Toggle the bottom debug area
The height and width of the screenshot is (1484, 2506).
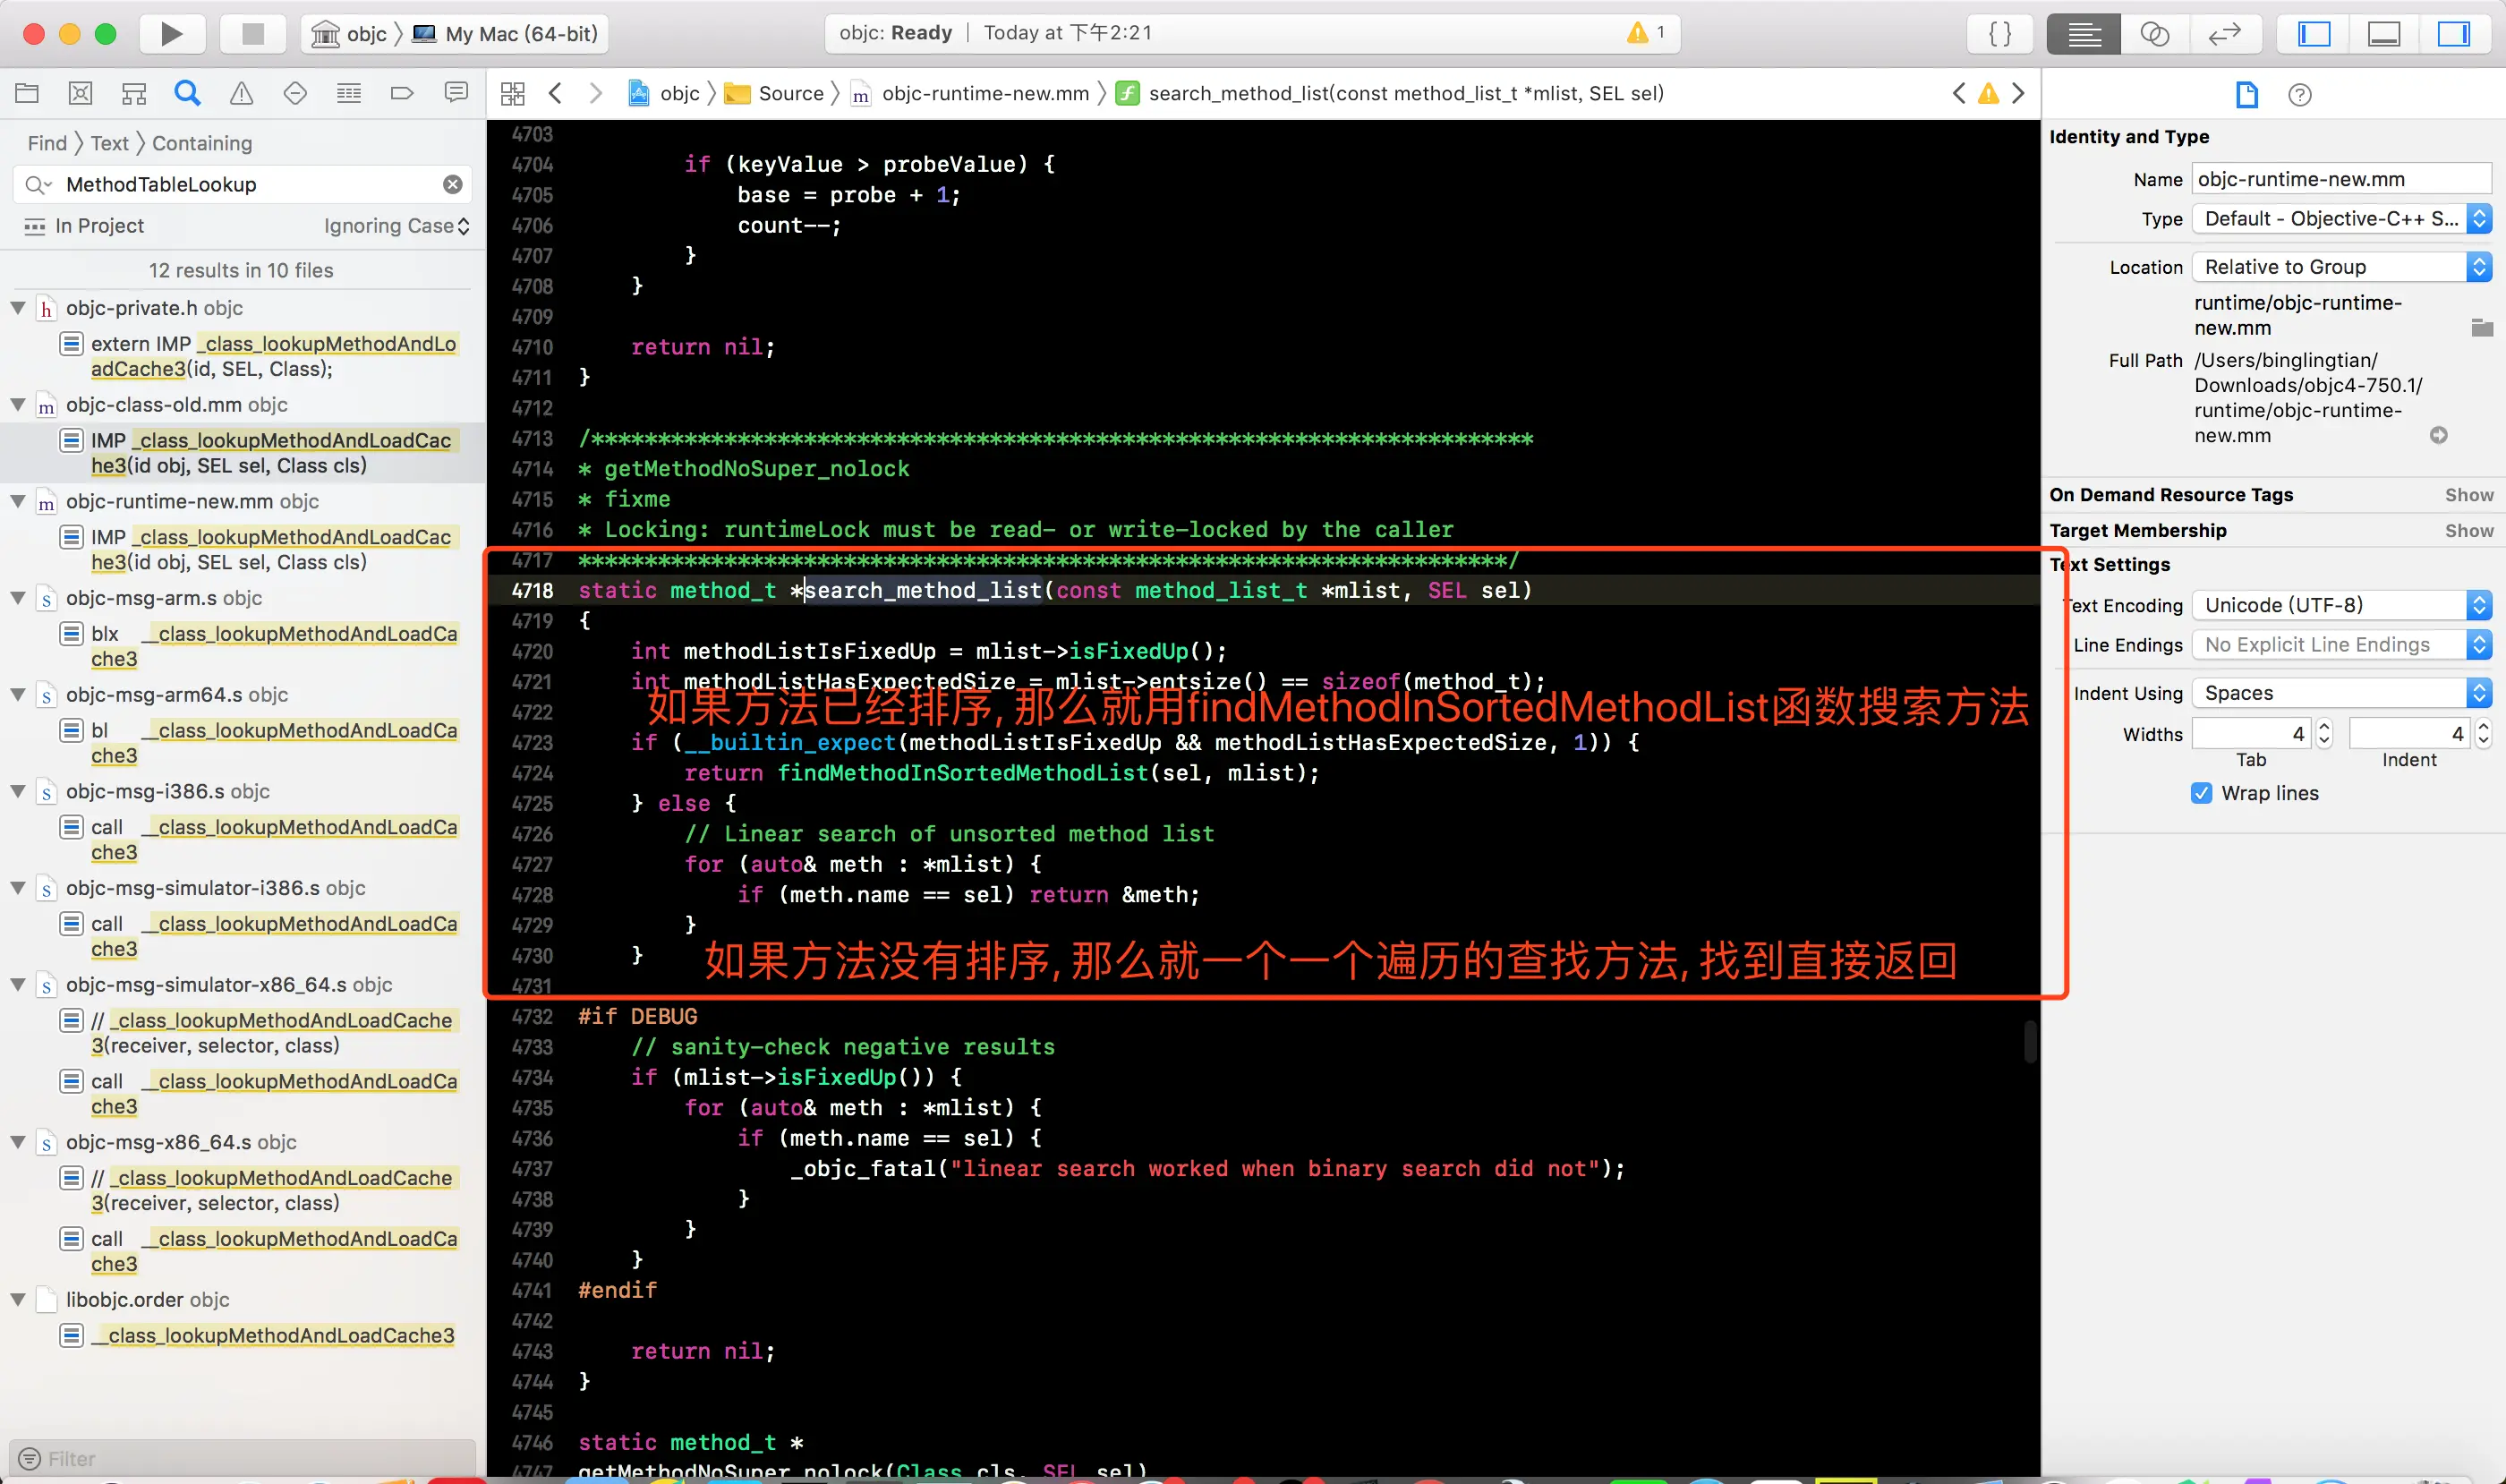click(x=2384, y=34)
